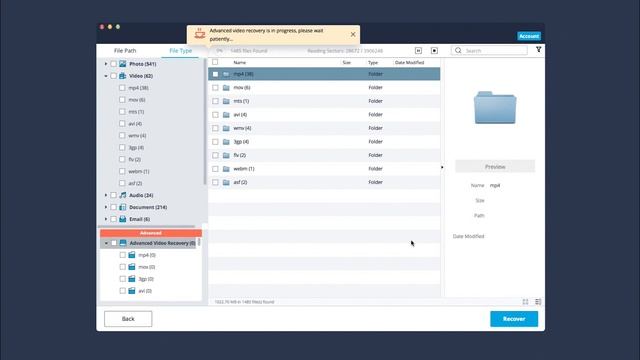Viewport: 640px width, 360px height.
Task: Check the Video (82) checkbox
Action: [x=113, y=76]
